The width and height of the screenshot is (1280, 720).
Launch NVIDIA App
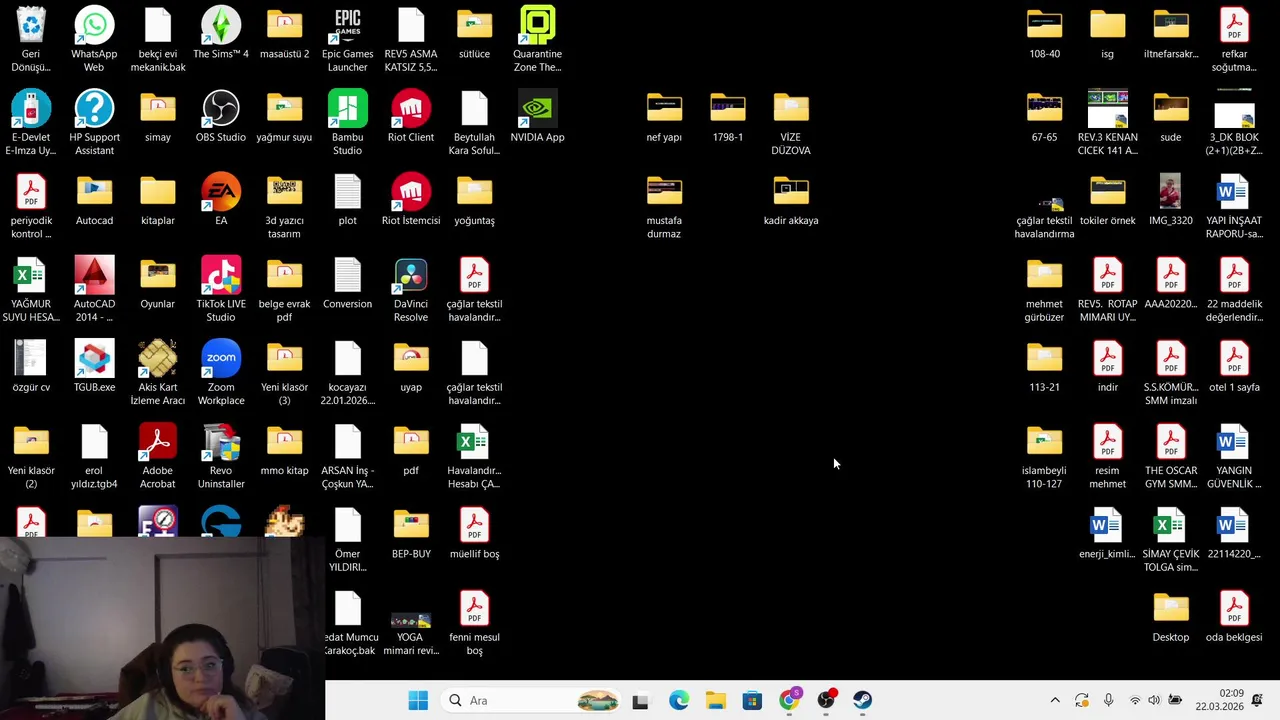537,108
